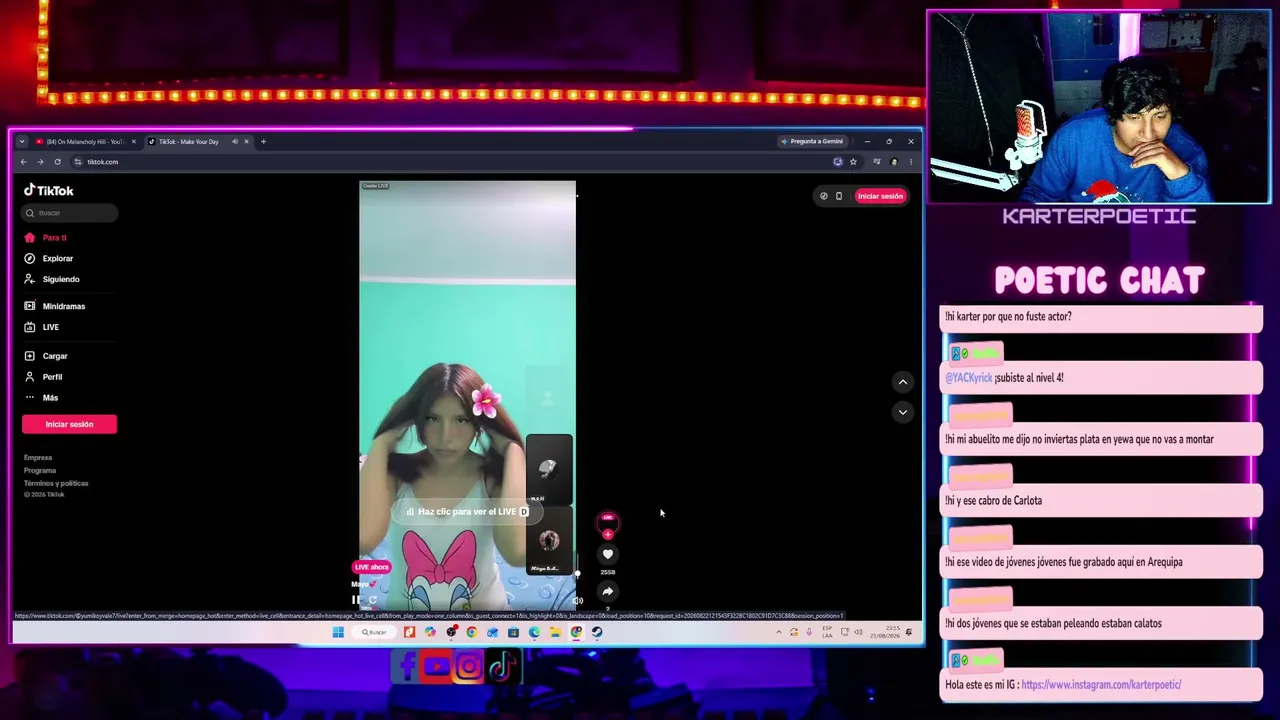Click the sidebar Iniciar sesión button
Viewport: 1280px width, 720px height.
[x=69, y=424]
